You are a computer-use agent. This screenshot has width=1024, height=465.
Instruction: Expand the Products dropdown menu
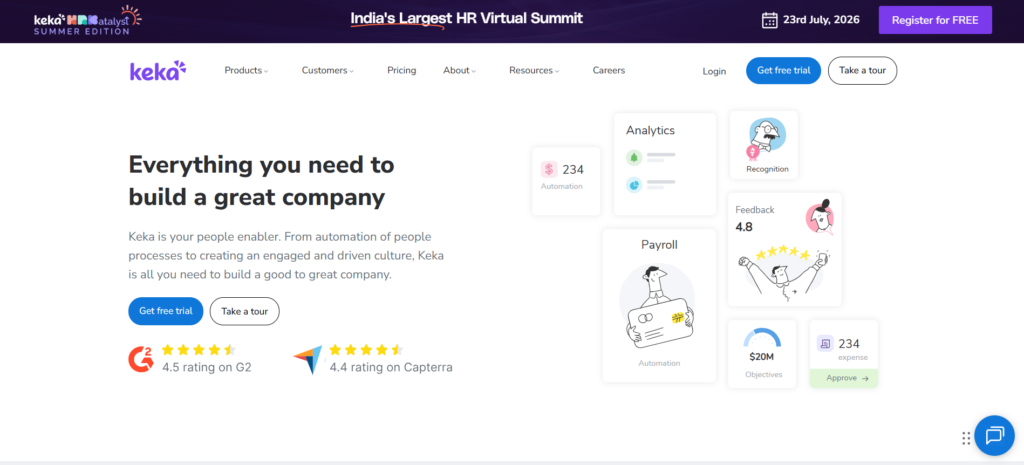pos(246,71)
